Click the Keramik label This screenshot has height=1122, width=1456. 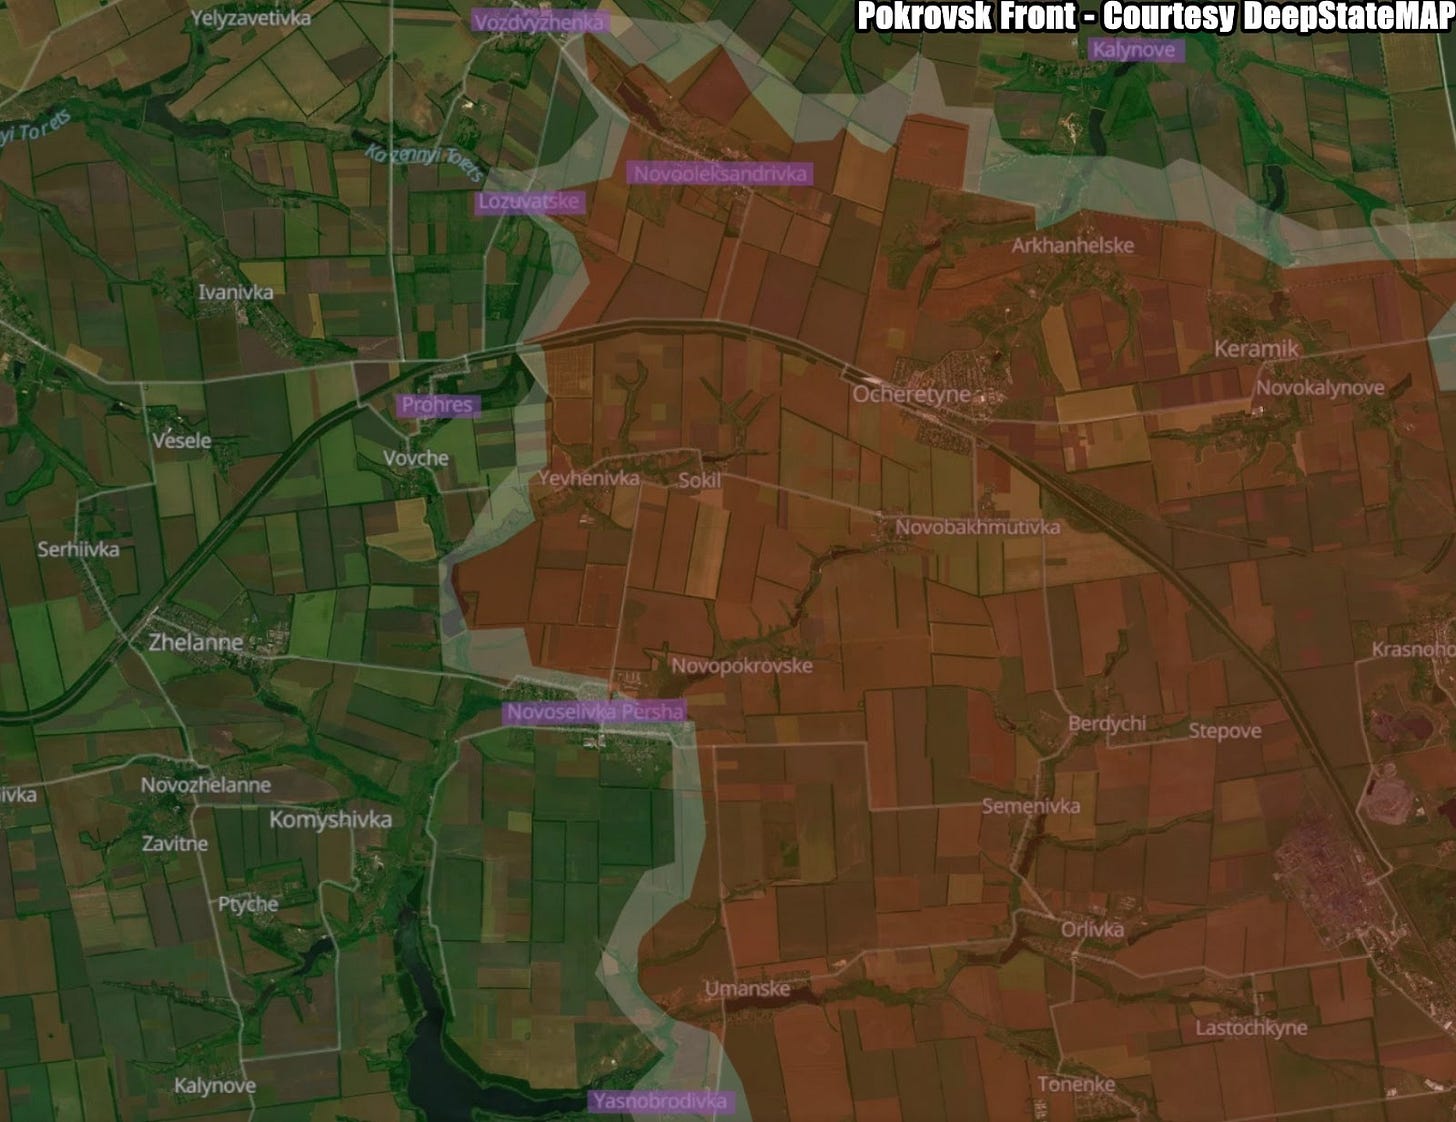click(x=1256, y=349)
